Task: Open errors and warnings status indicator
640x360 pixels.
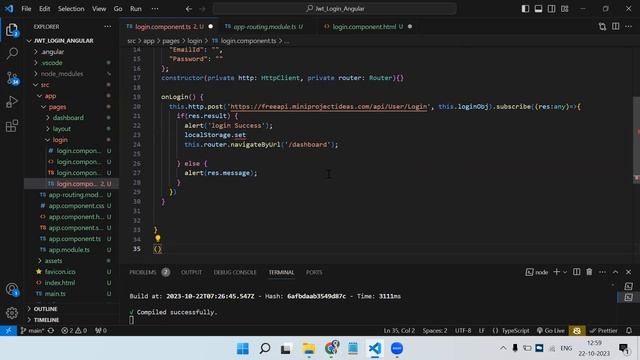Action: [x=74, y=331]
